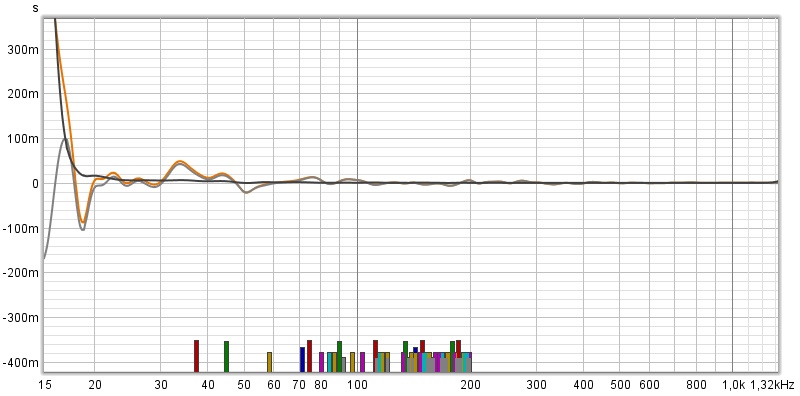Click the 80 Hz frequency axis label
The image size is (800, 396).
point(321,385)
